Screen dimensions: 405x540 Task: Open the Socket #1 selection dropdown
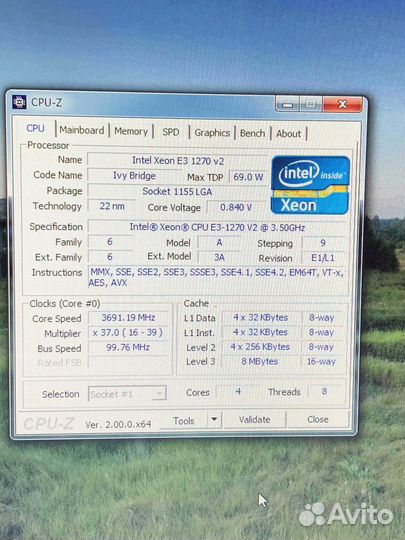127,394
